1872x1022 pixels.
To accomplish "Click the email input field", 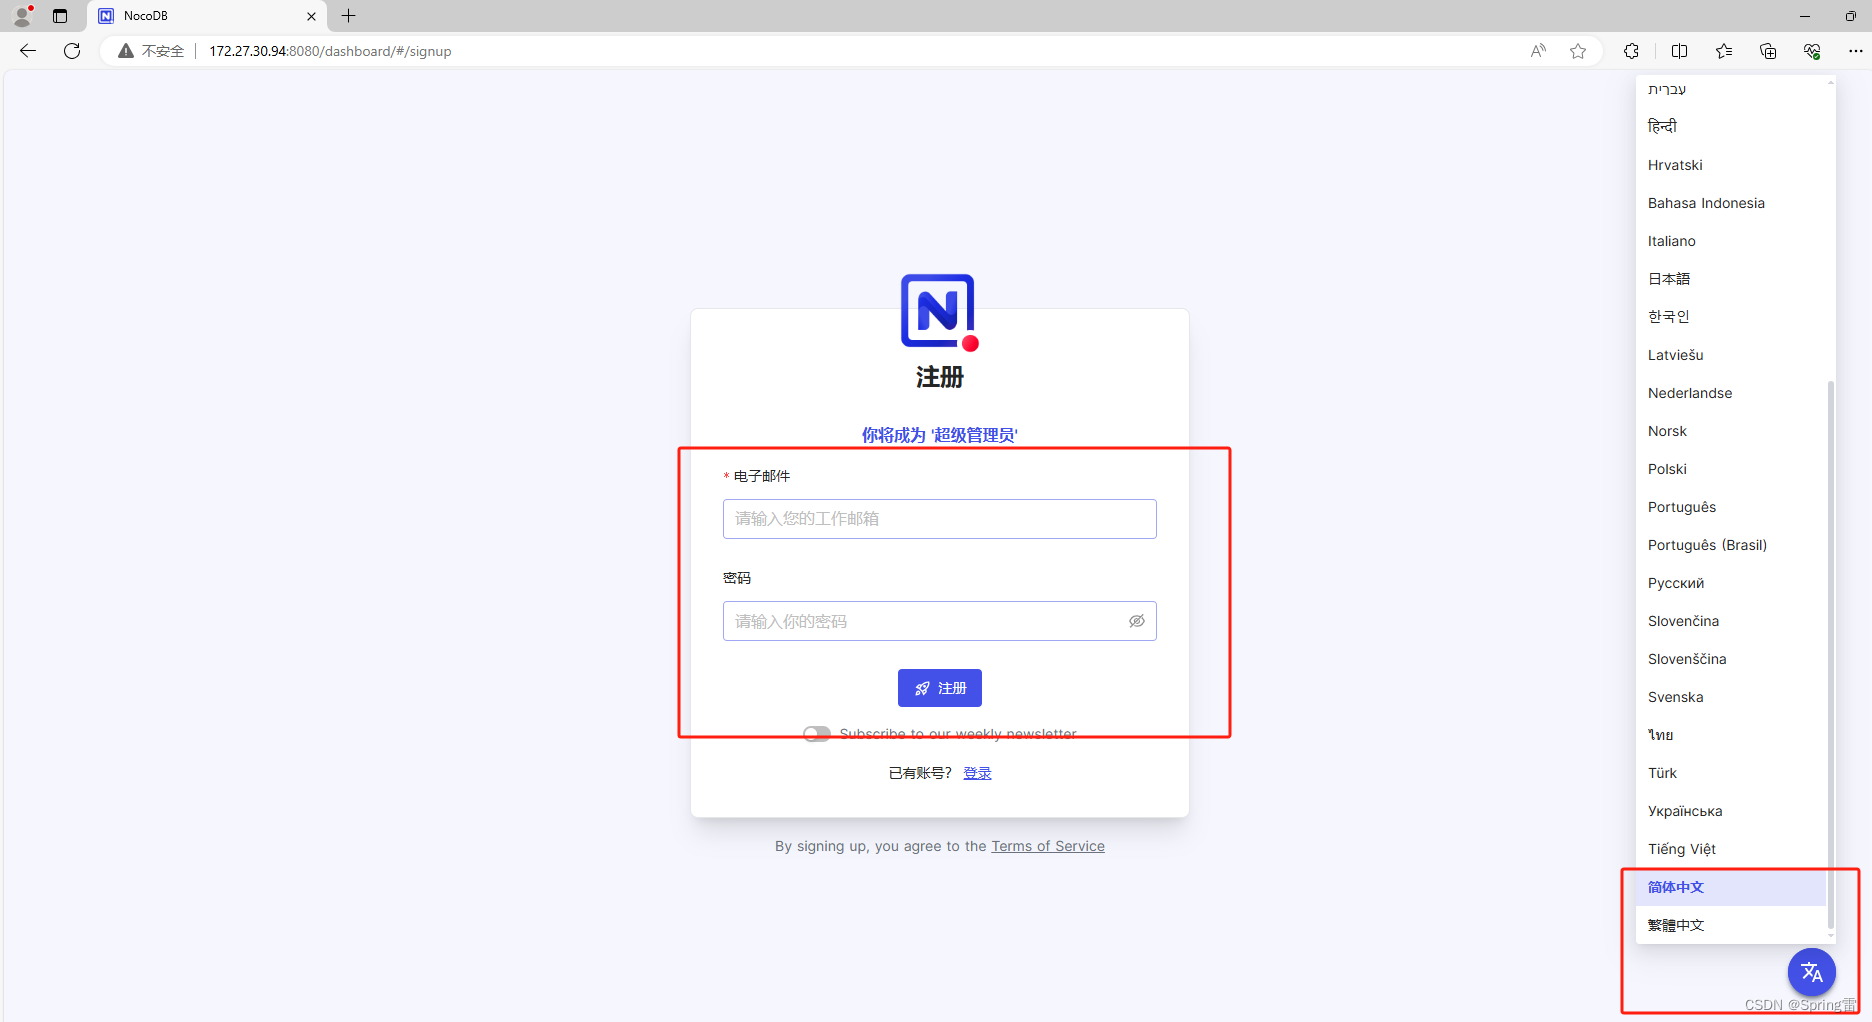I will [x=940, y=519].
